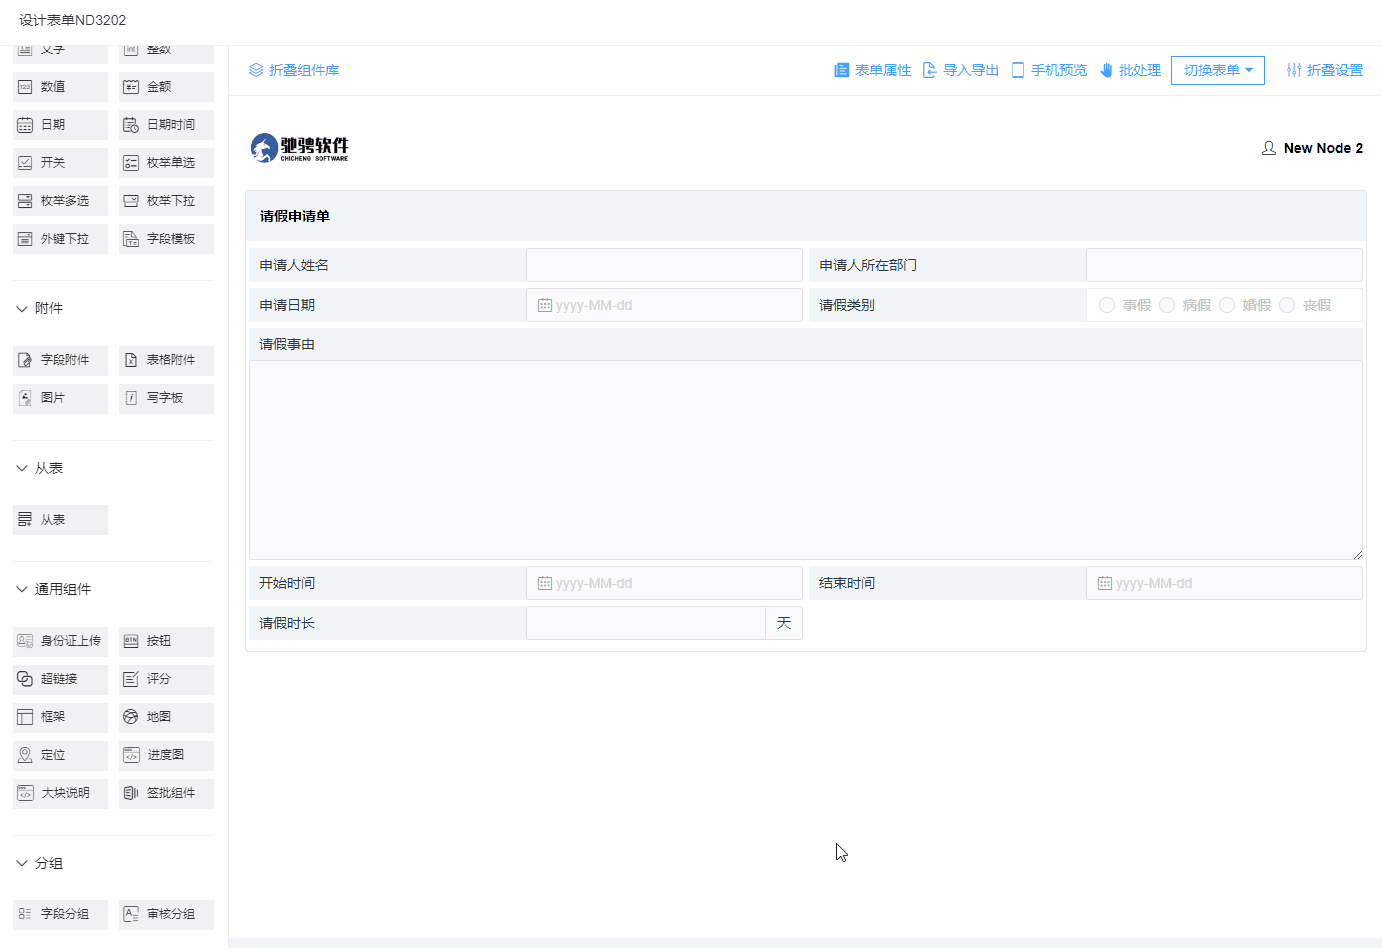
Task: Click the 导入导出 link
Action: tap(960, 70)
